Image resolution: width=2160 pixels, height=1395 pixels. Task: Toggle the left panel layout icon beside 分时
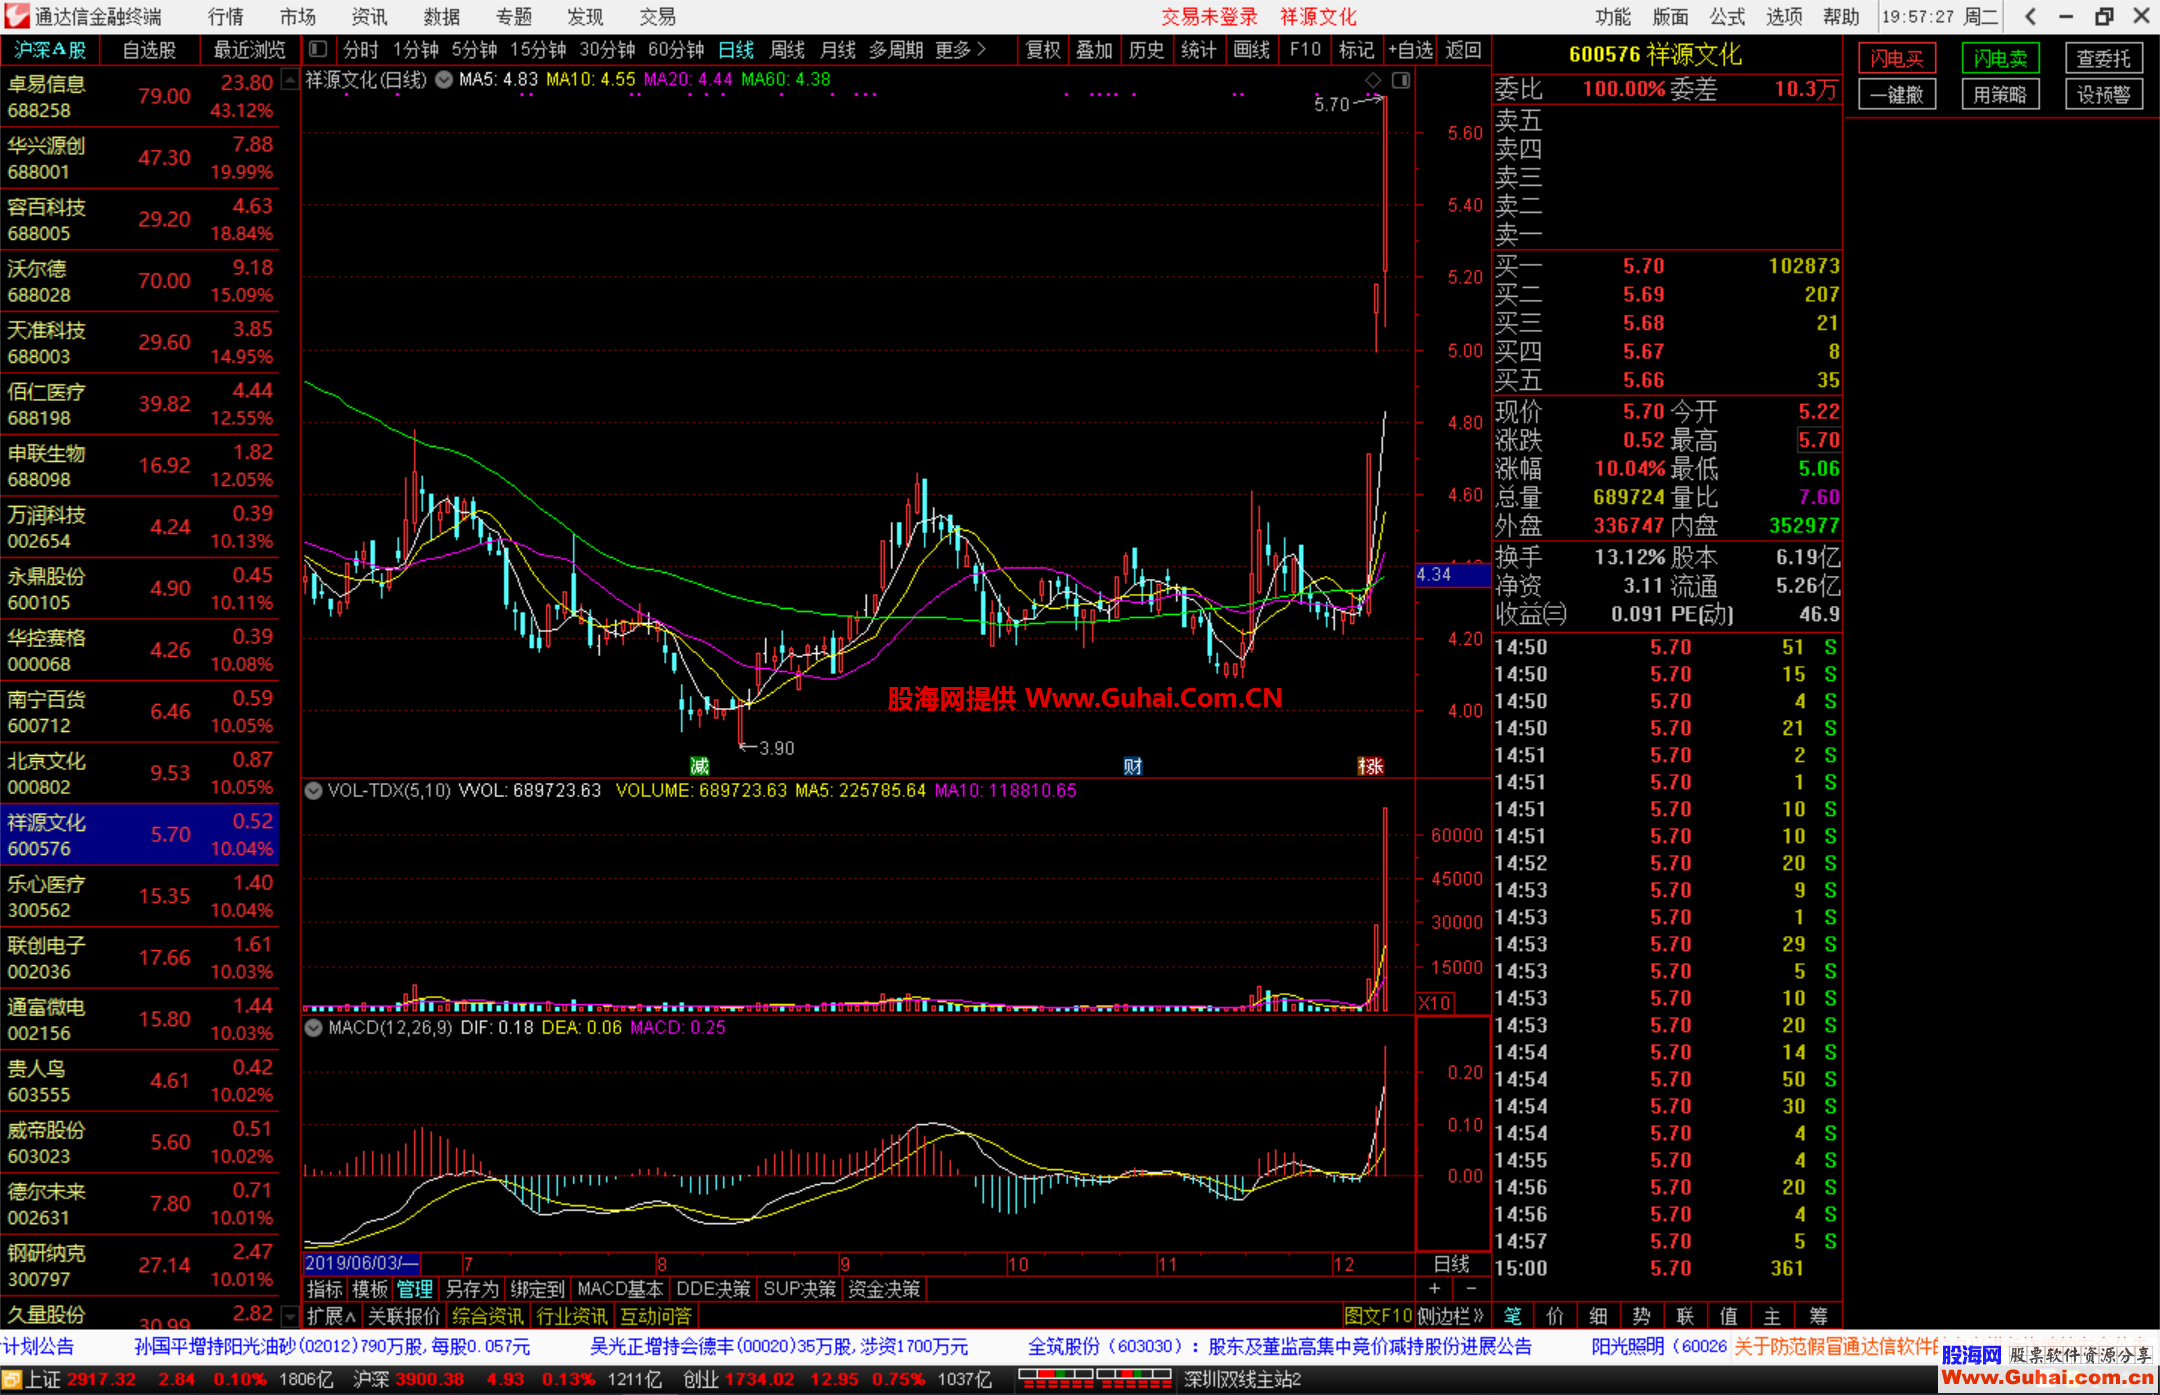[x=318, y=49]
